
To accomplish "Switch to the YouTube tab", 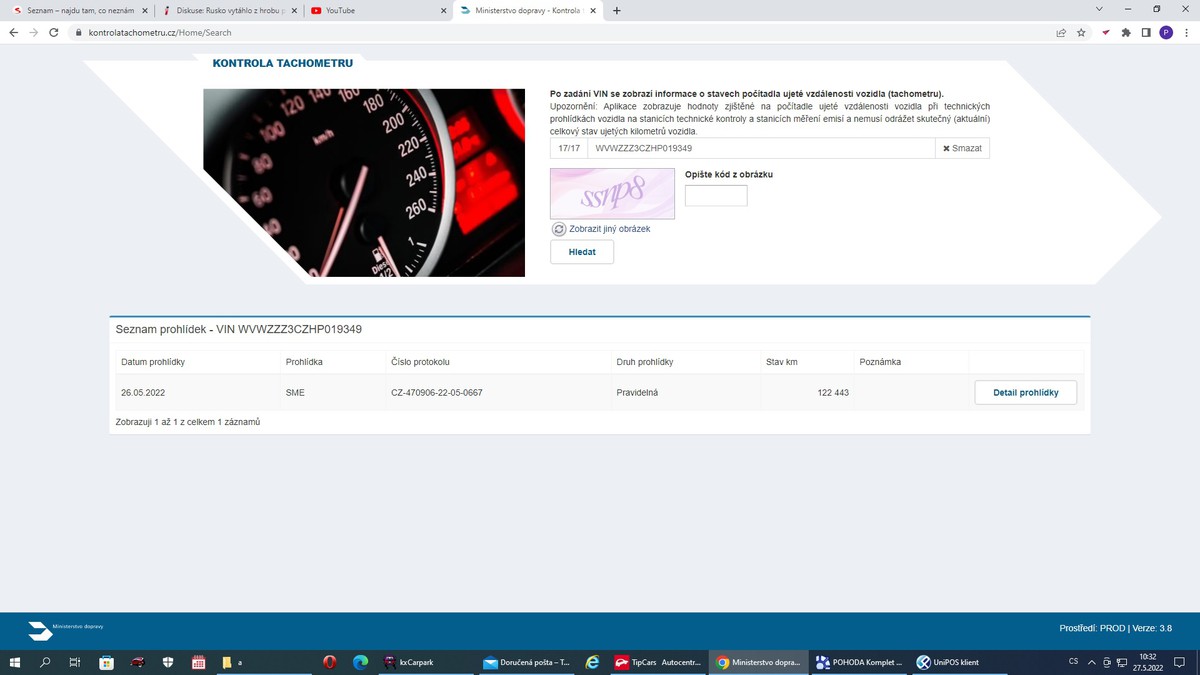I will [375, 11].
